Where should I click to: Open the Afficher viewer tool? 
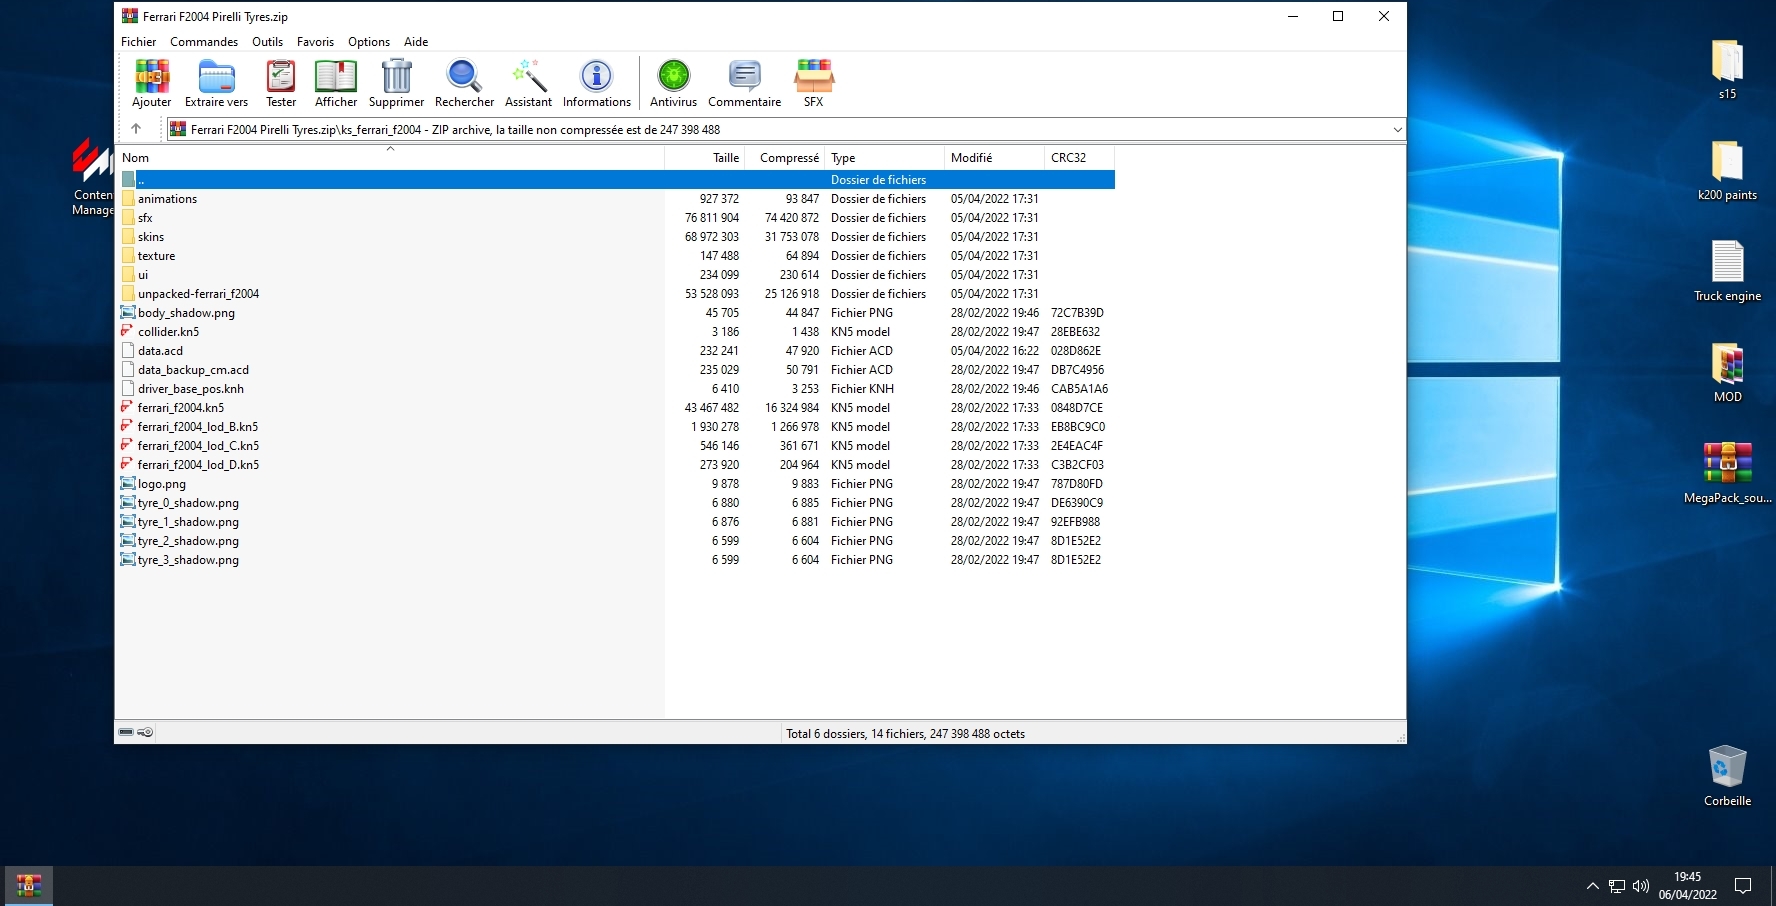click(336, 83)
